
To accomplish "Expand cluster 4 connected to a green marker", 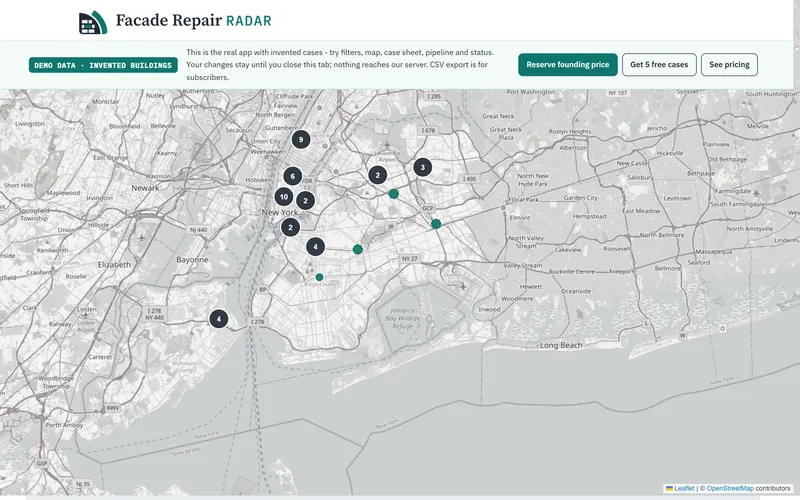I will click(315, 247).
